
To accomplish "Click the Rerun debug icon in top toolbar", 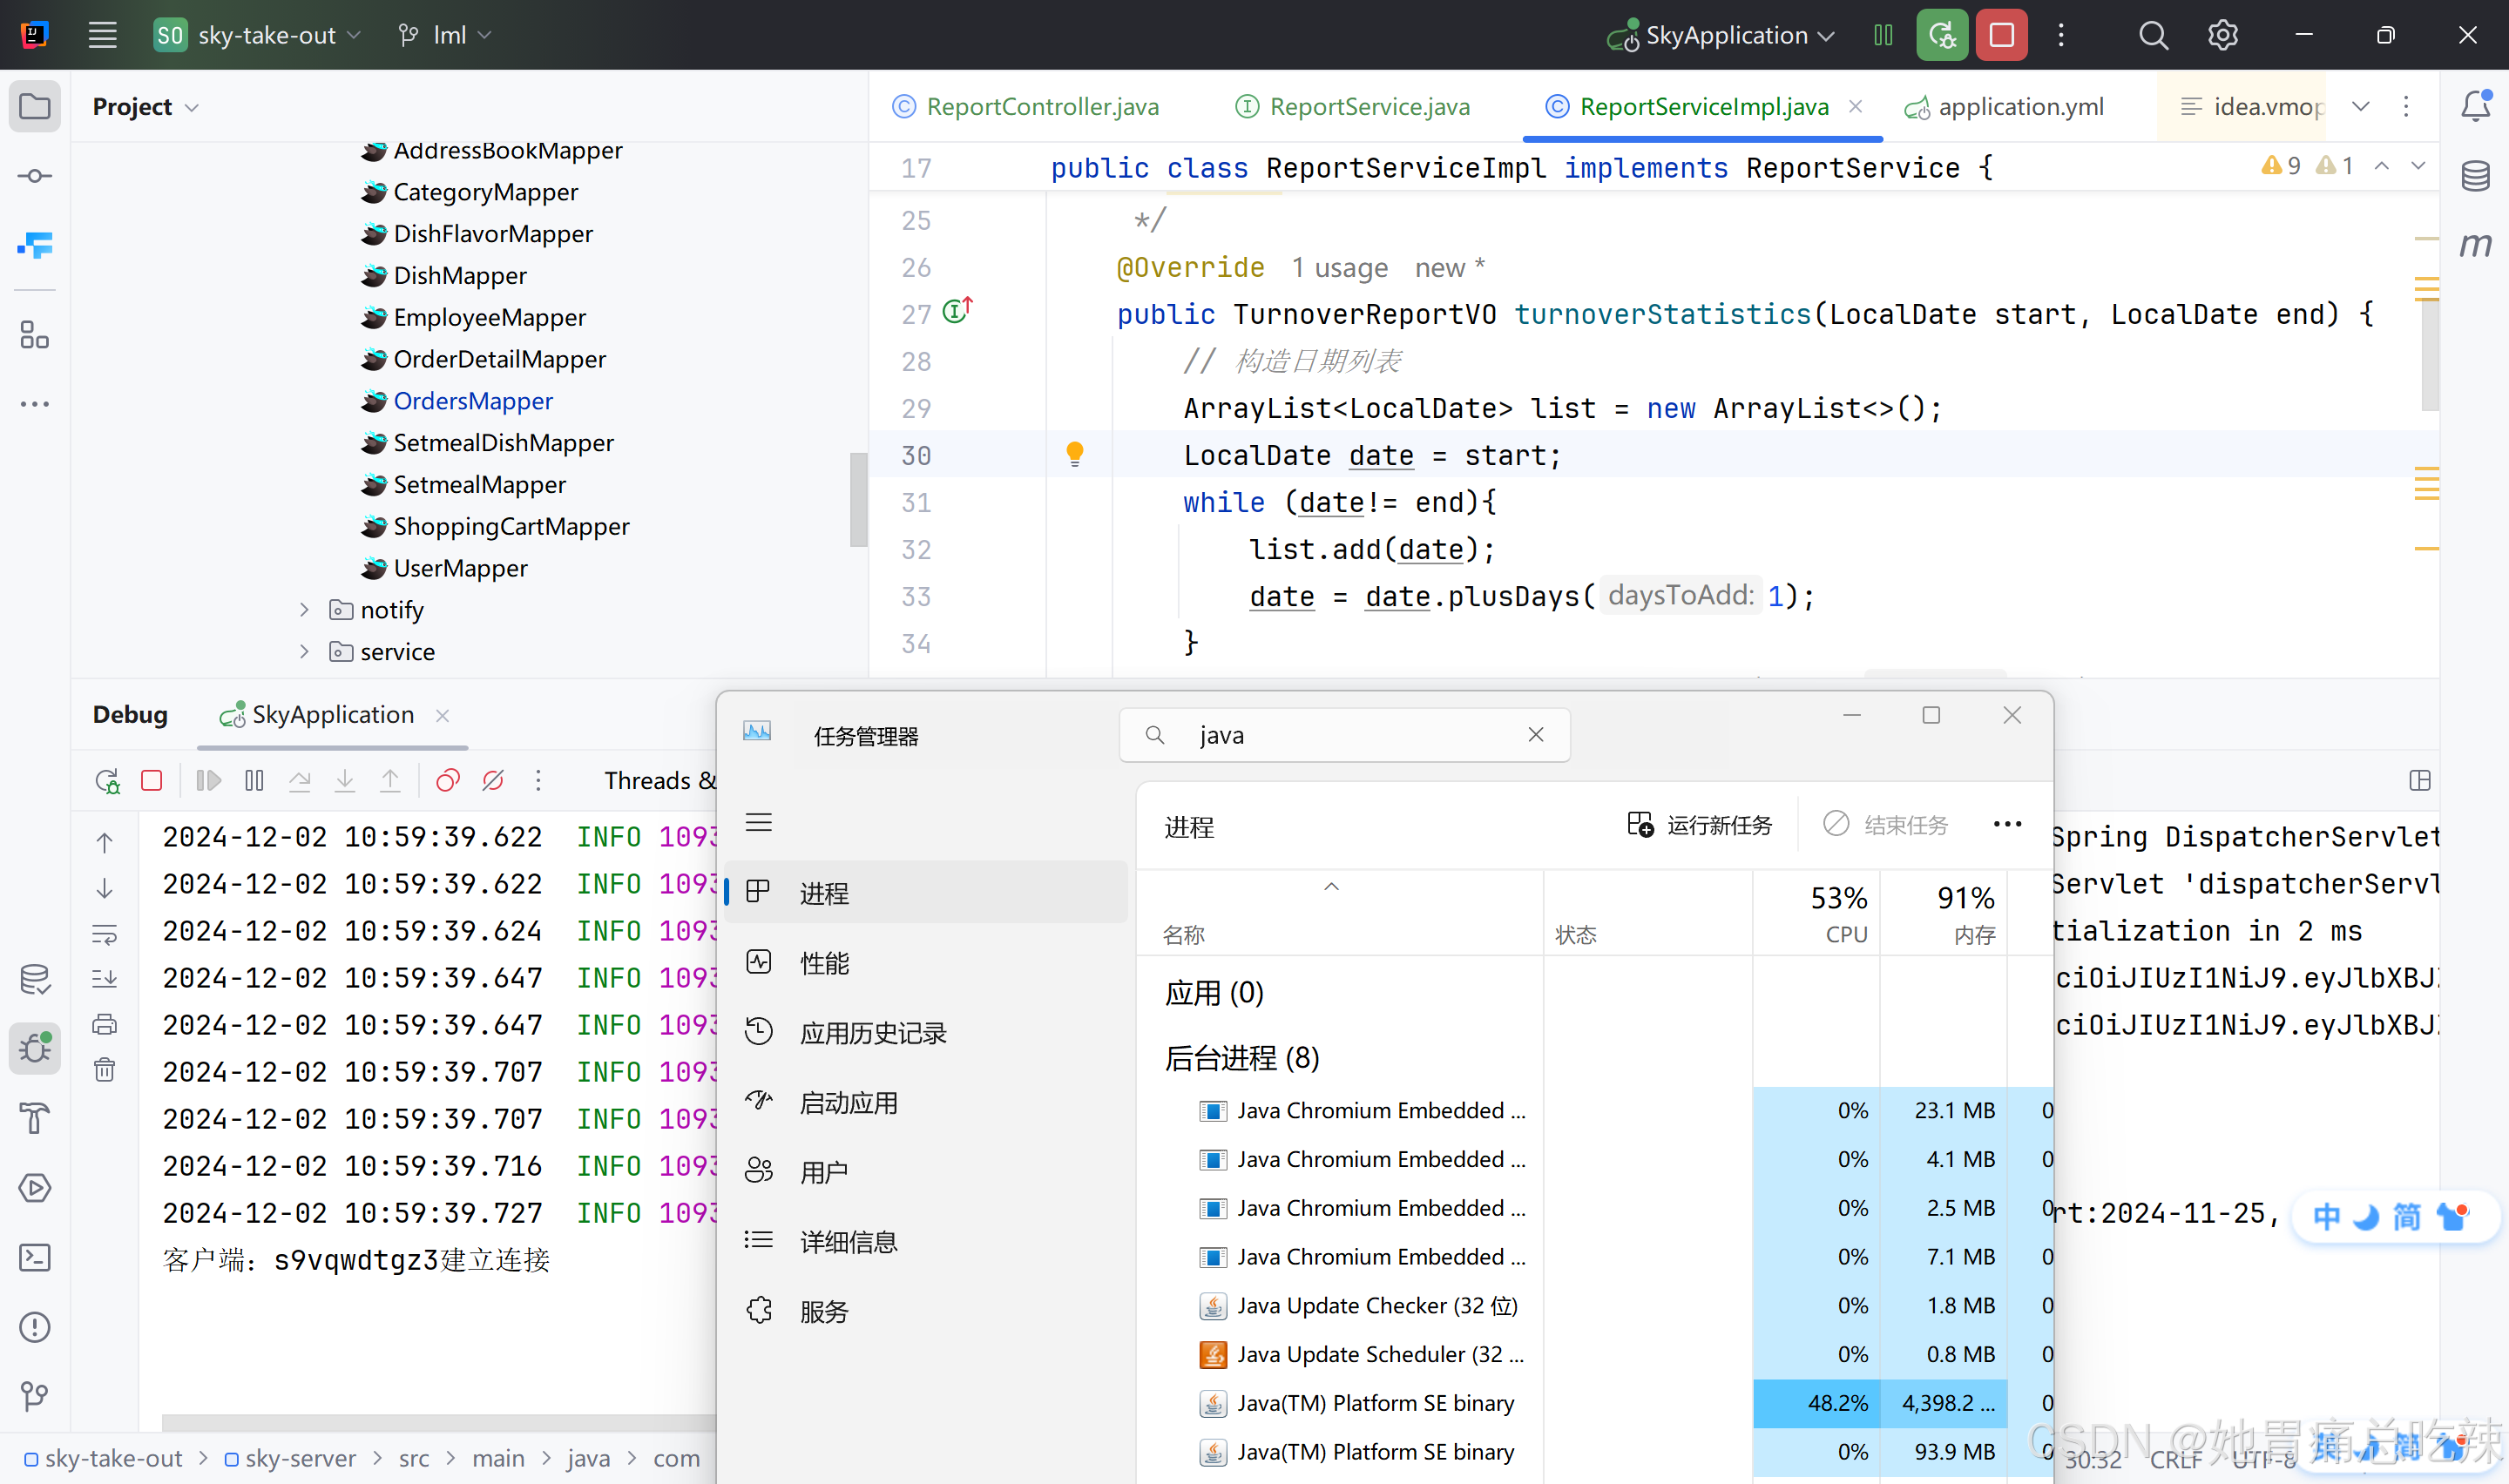I will tap(1941, 35).
